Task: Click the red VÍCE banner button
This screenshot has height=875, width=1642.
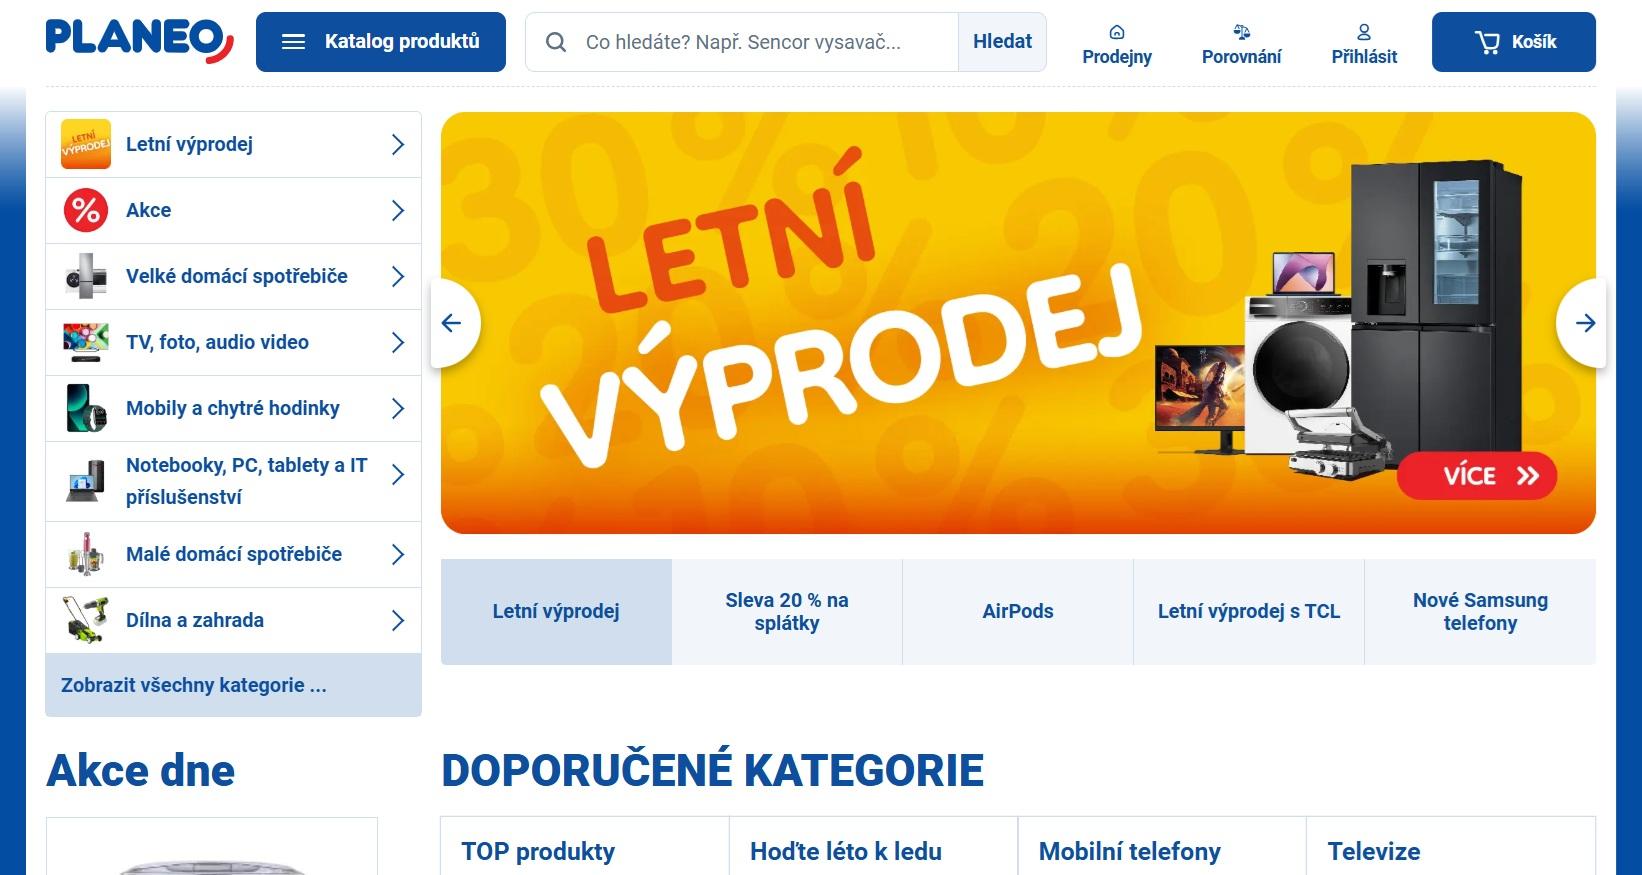Action: point(1477,476)
